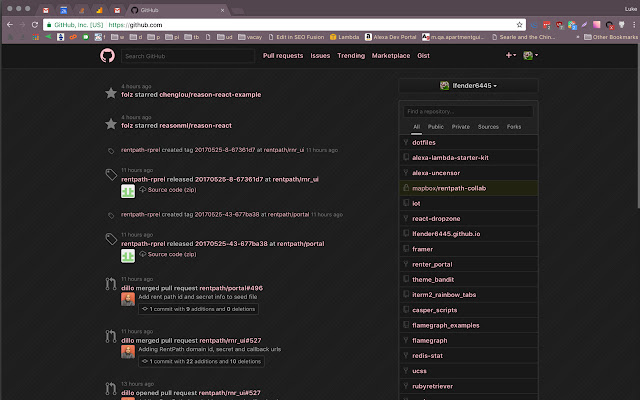
Task: Click star icon beside reasonml/reason-react event
Action: 111,124
